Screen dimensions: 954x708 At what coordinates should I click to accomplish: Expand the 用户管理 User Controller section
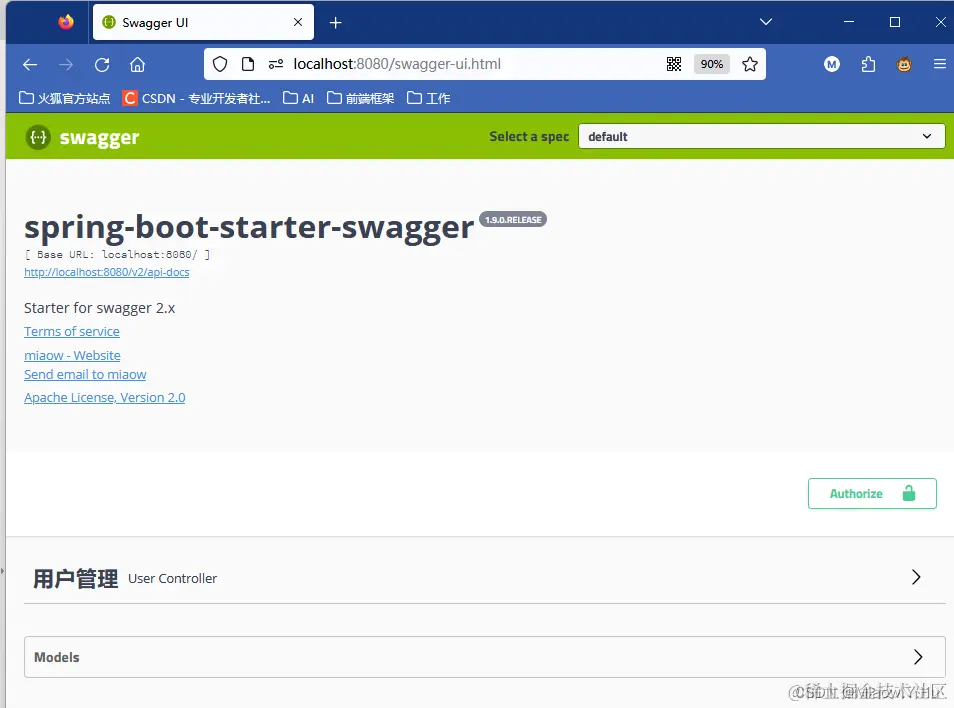click(x=916, y=577)
